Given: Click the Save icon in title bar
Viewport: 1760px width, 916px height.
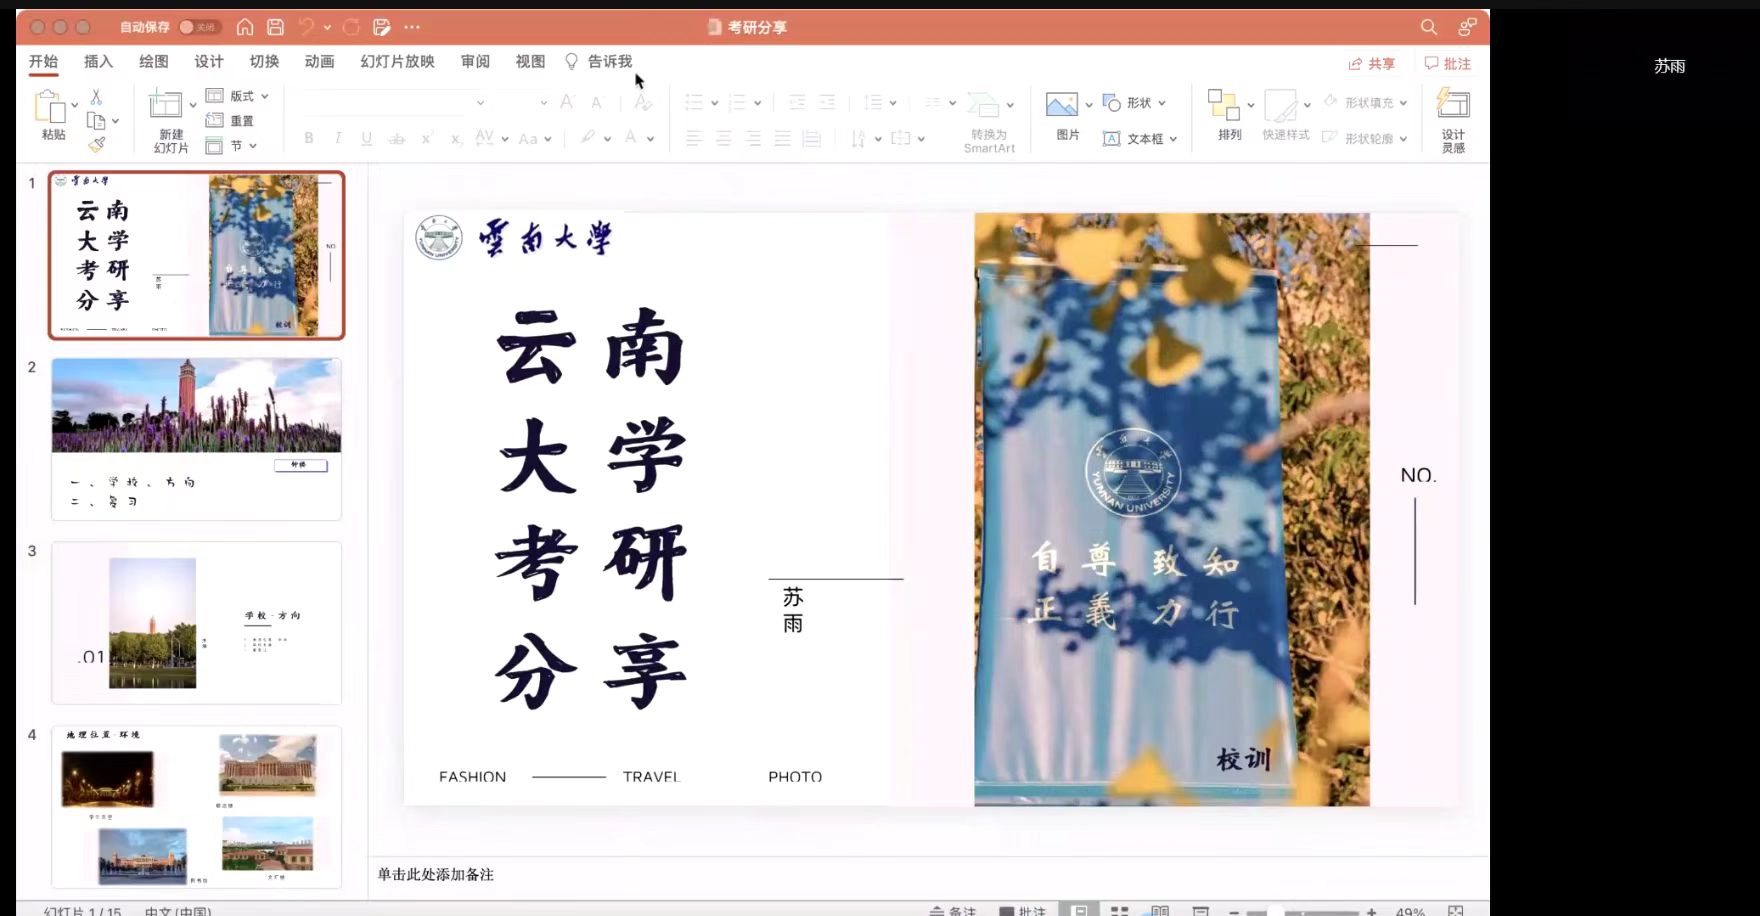Looking at the screenshot, I should (275, 27).
